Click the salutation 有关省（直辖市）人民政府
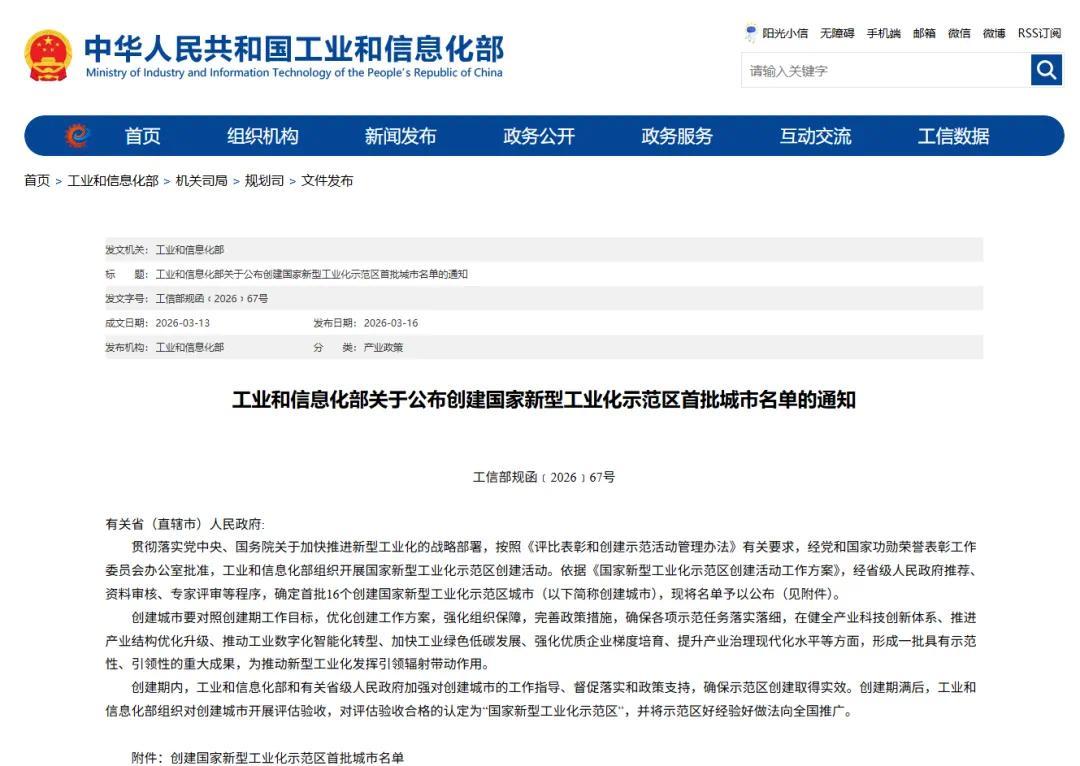 click(x=185, y=524)
